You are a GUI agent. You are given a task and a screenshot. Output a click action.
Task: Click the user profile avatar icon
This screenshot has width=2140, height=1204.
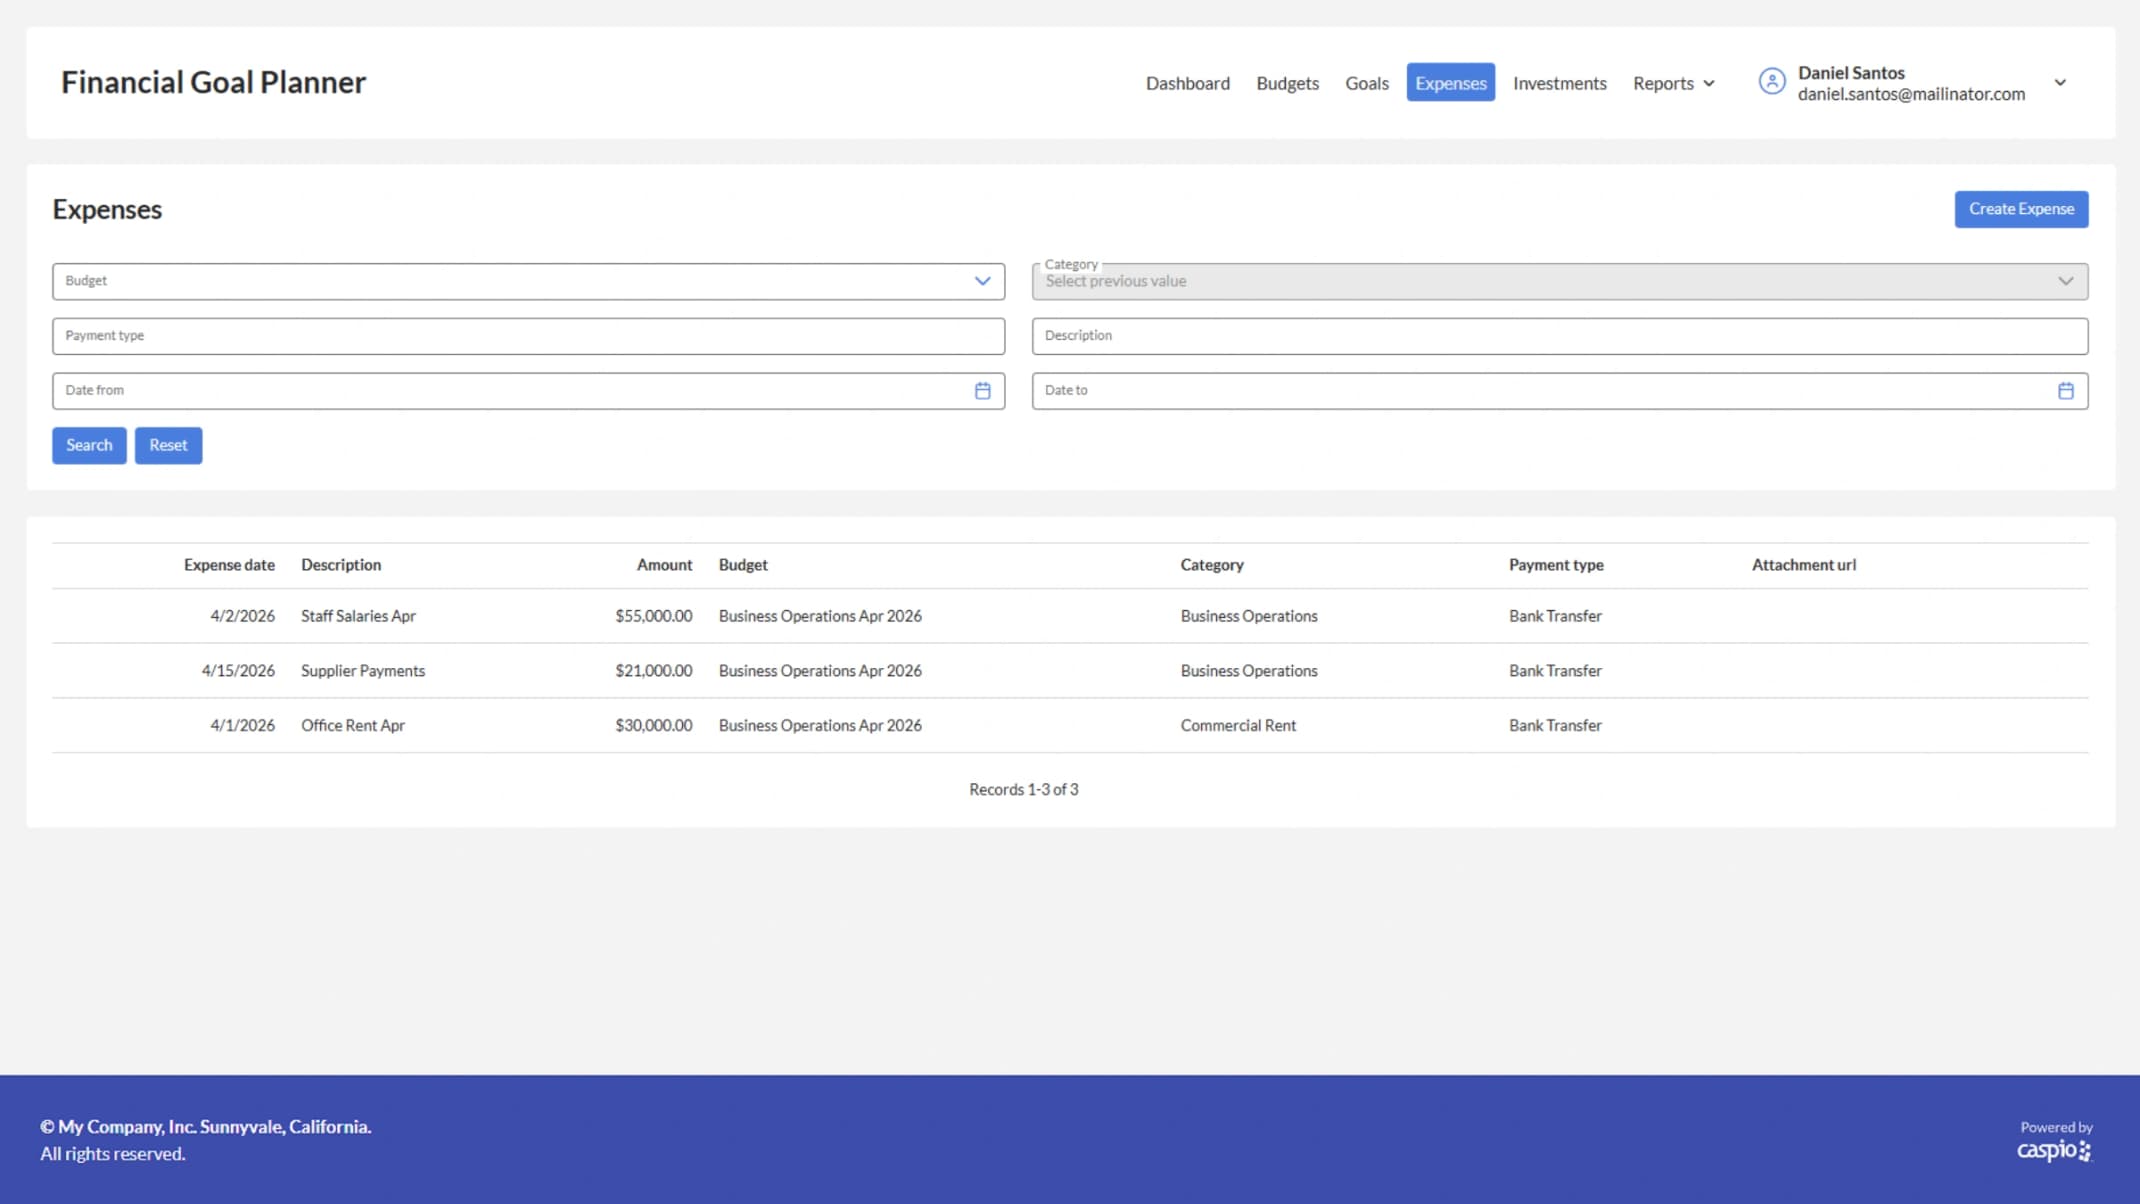click(1771, 82)
